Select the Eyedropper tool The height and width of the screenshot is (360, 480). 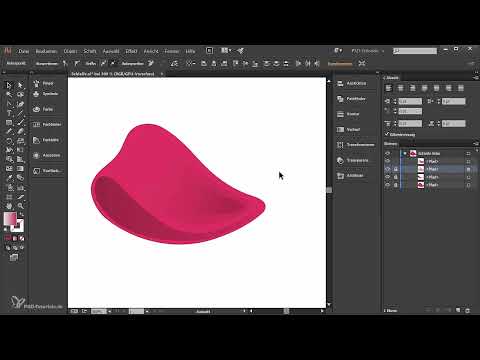9,178
